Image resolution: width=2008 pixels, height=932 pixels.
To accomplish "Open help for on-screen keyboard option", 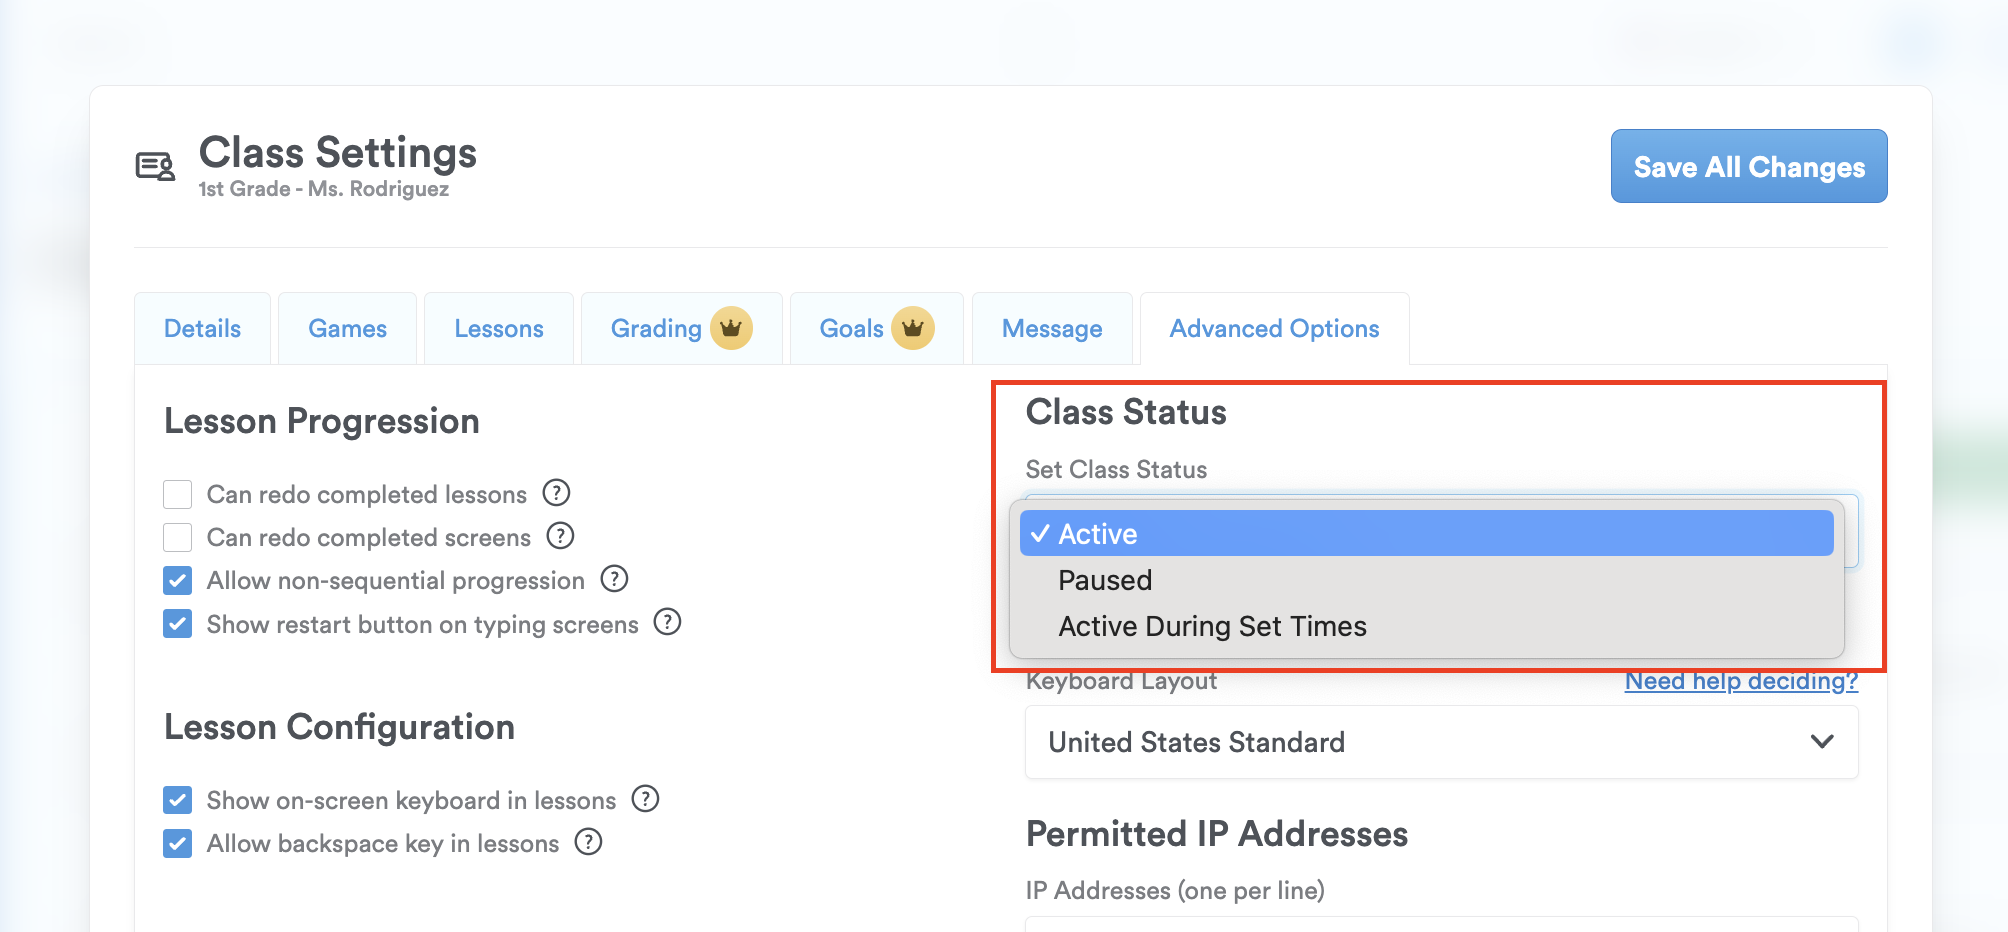I will (x=645, y=799).
